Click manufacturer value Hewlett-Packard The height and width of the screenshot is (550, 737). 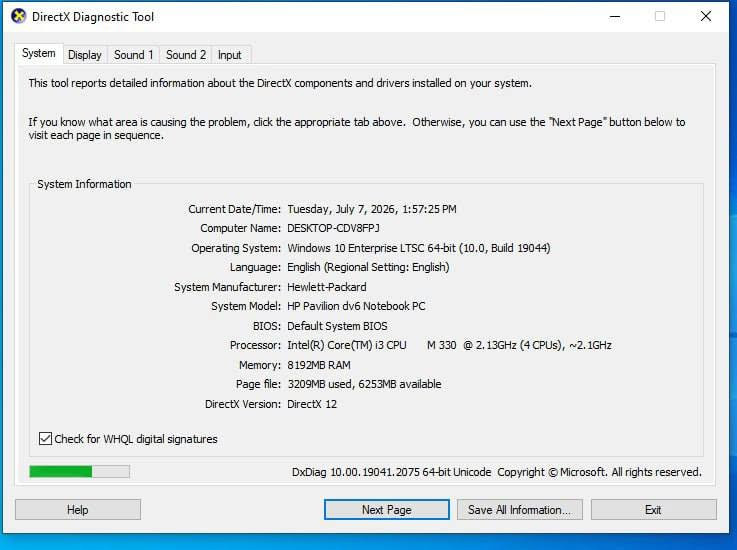point(327,287)
